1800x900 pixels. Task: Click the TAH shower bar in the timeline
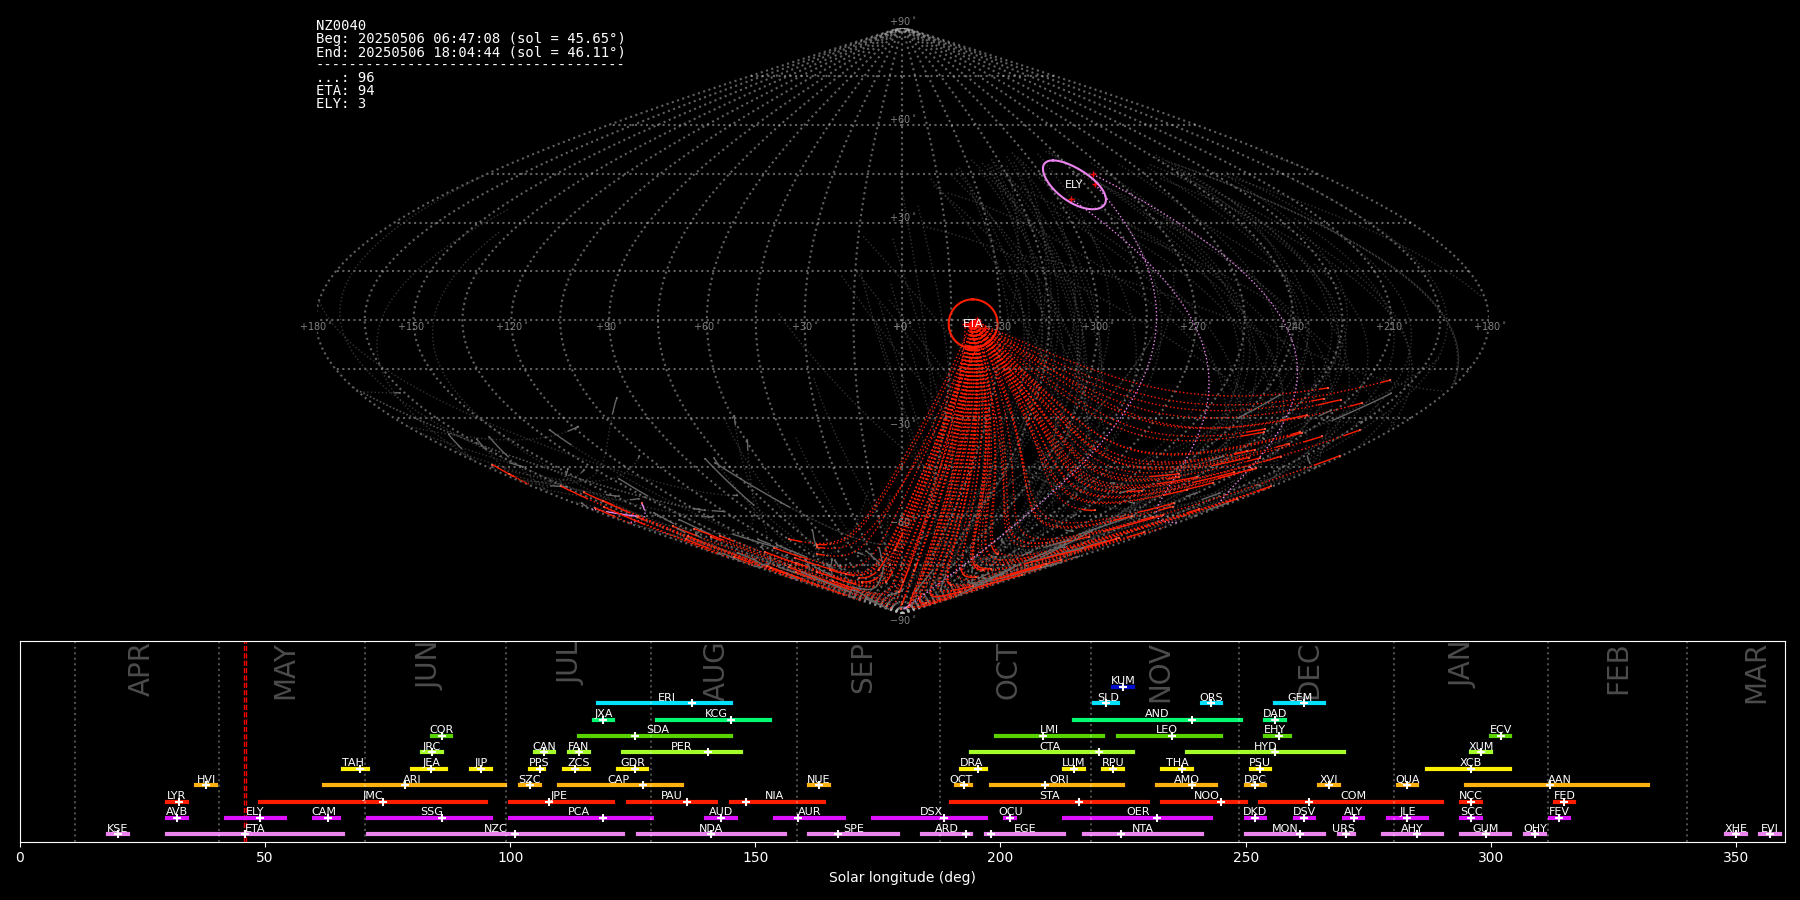click(355, 769)
